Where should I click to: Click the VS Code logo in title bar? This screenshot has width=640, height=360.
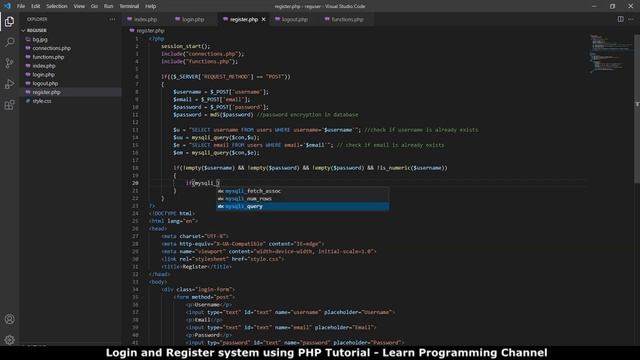7,6
